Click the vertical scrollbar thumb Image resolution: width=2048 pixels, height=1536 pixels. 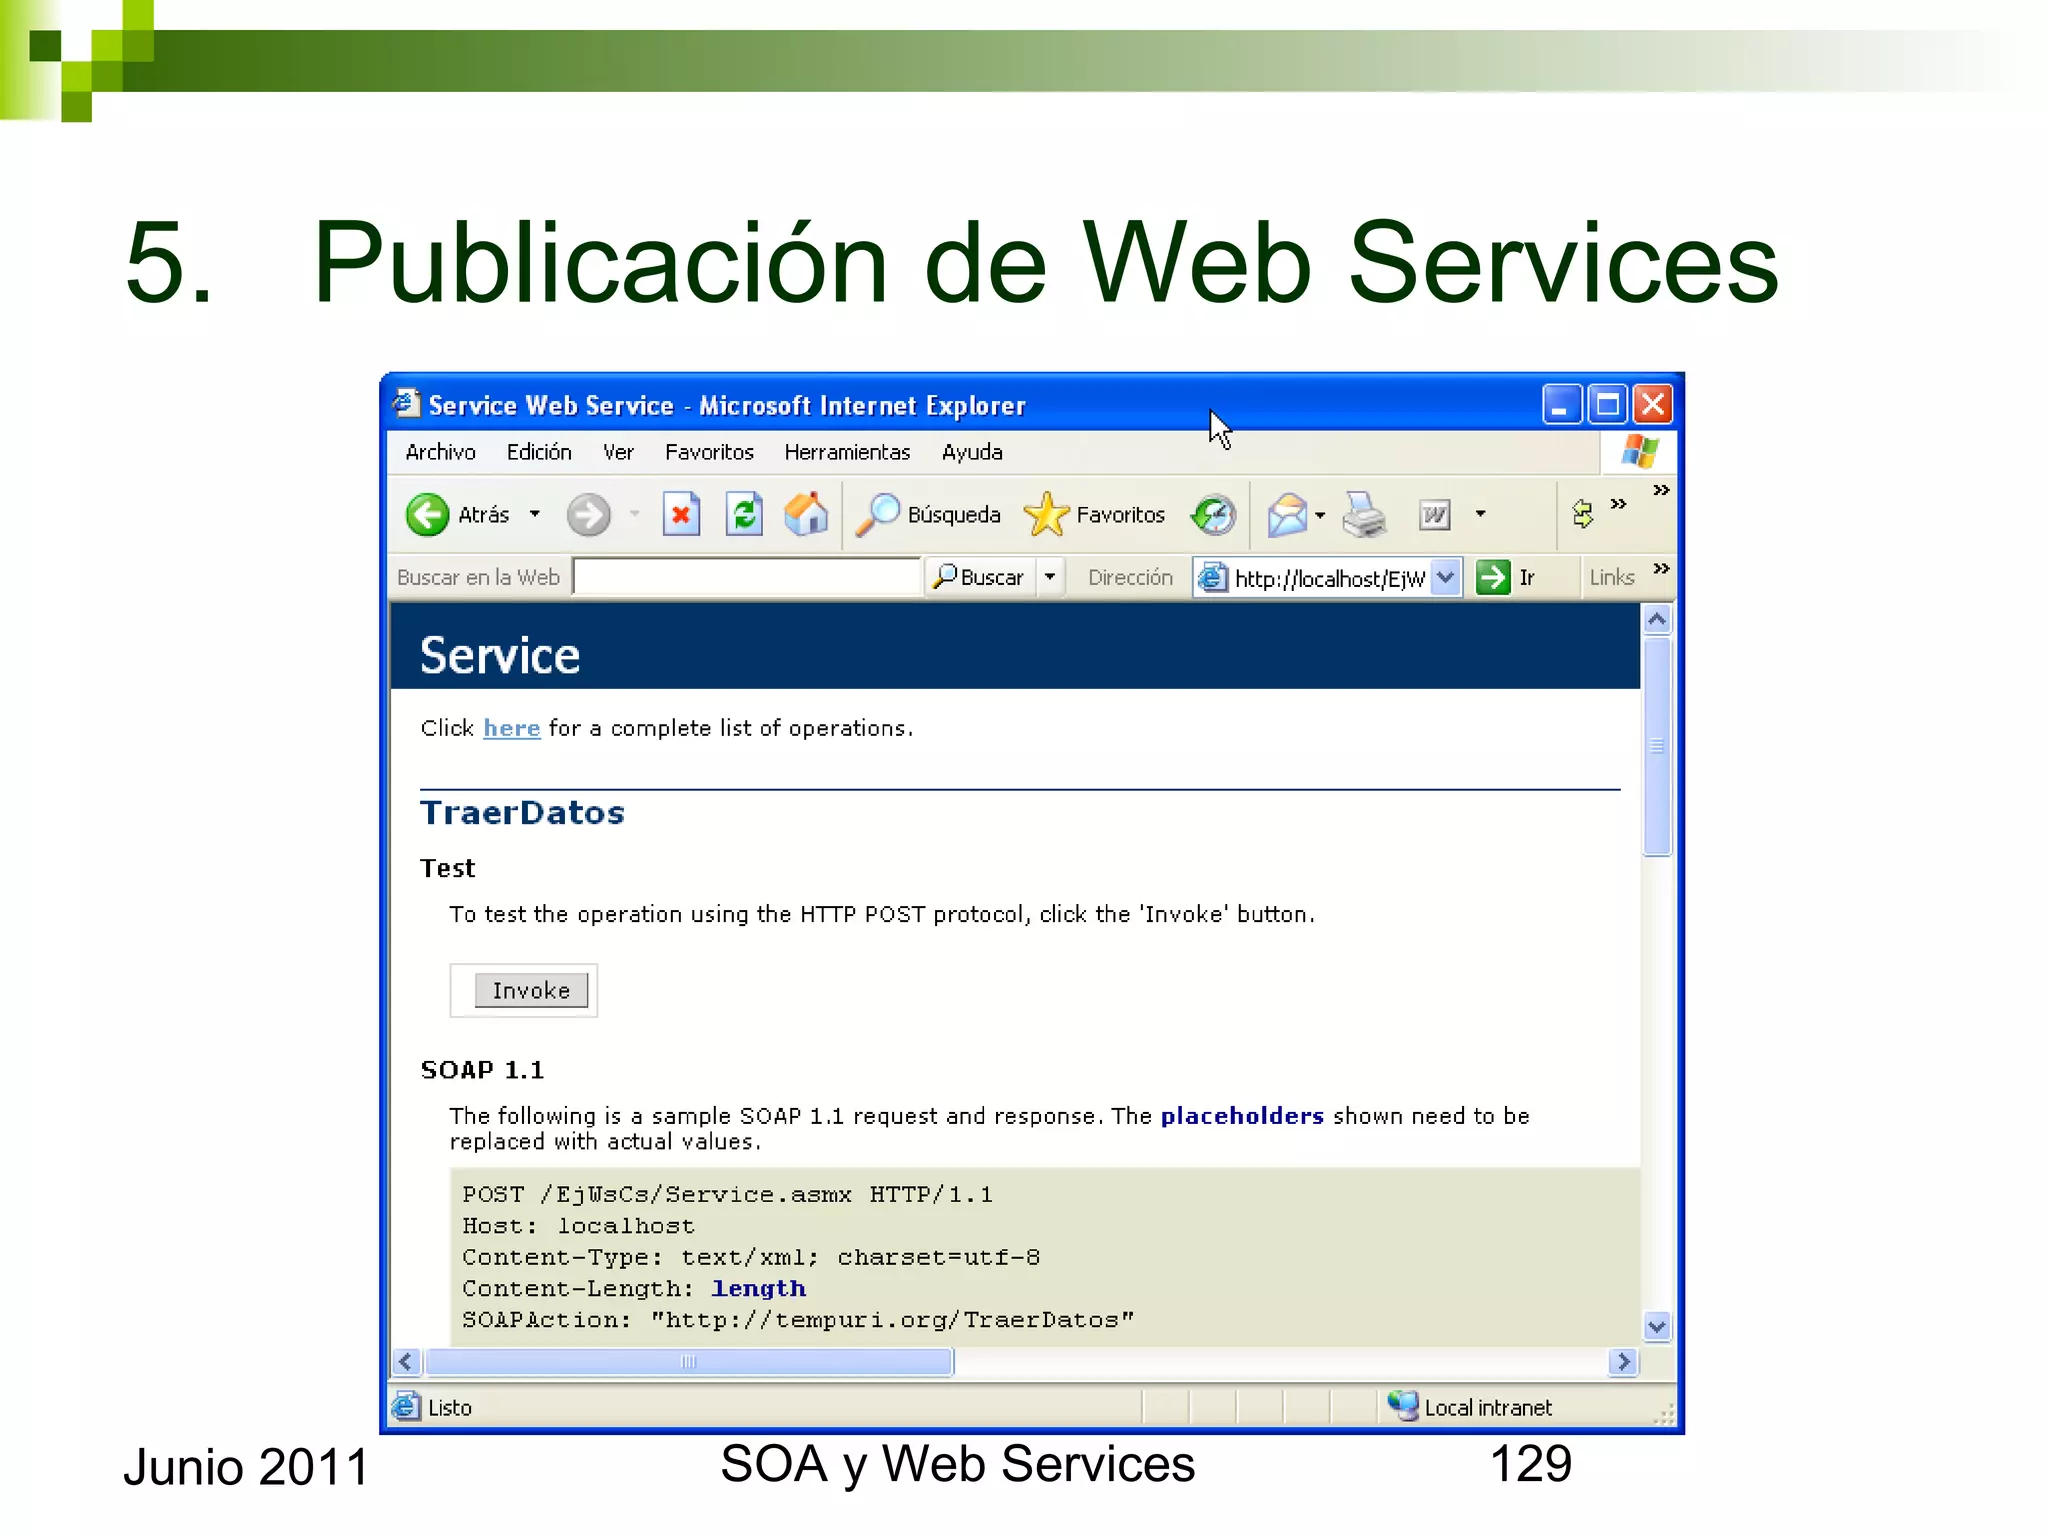(1657, 745)
